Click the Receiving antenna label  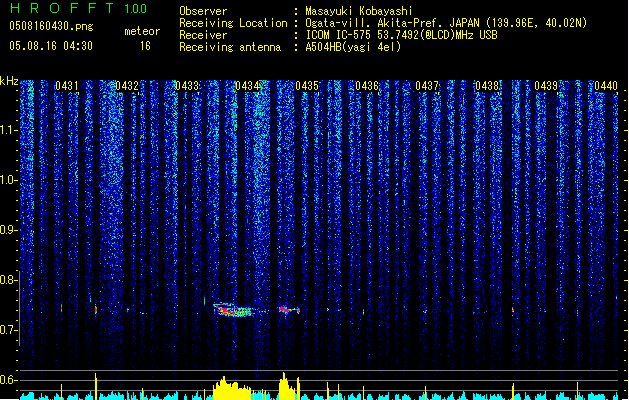pos(230,47)
